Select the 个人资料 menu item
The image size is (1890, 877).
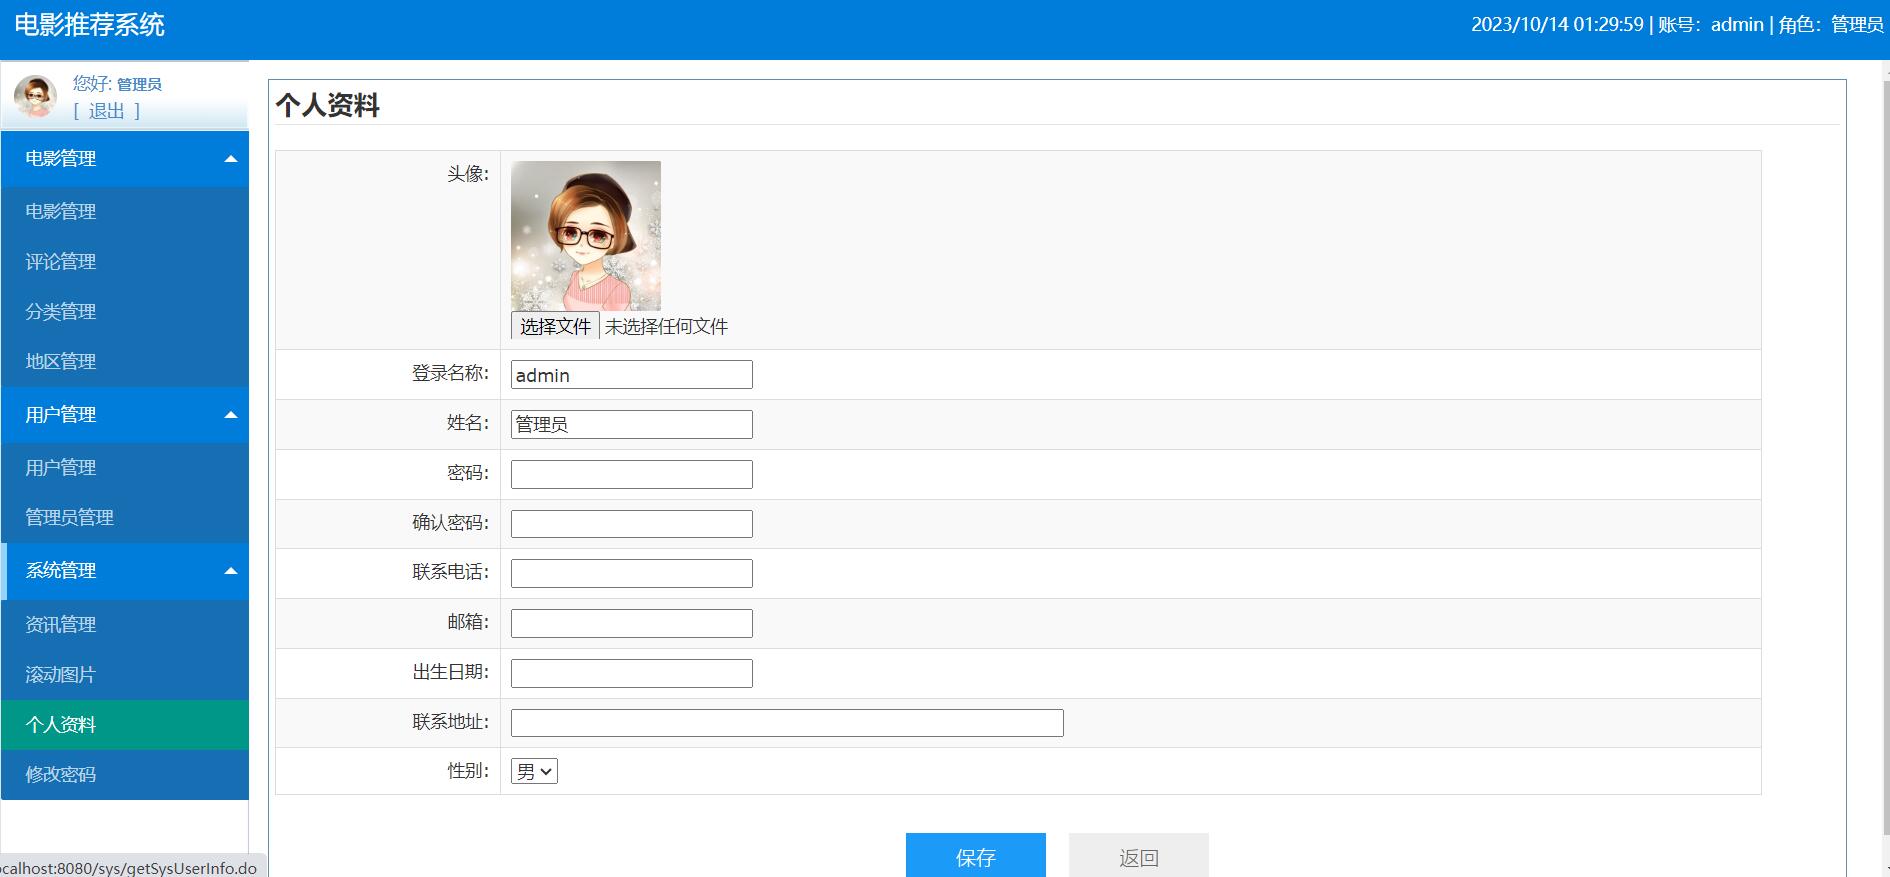point(125,724)
